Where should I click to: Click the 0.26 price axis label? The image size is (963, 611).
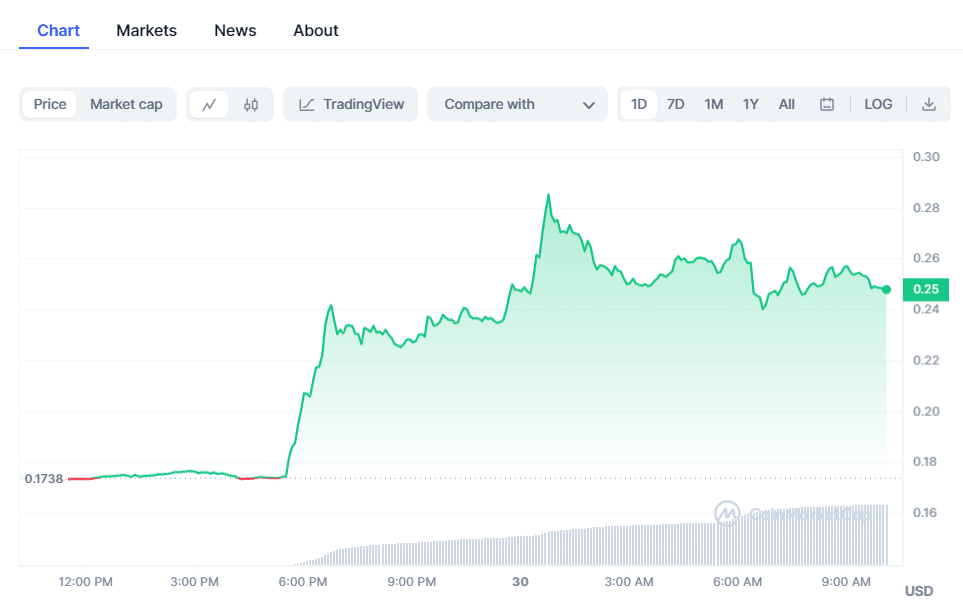pyautogui.click(x=926, y=257)
